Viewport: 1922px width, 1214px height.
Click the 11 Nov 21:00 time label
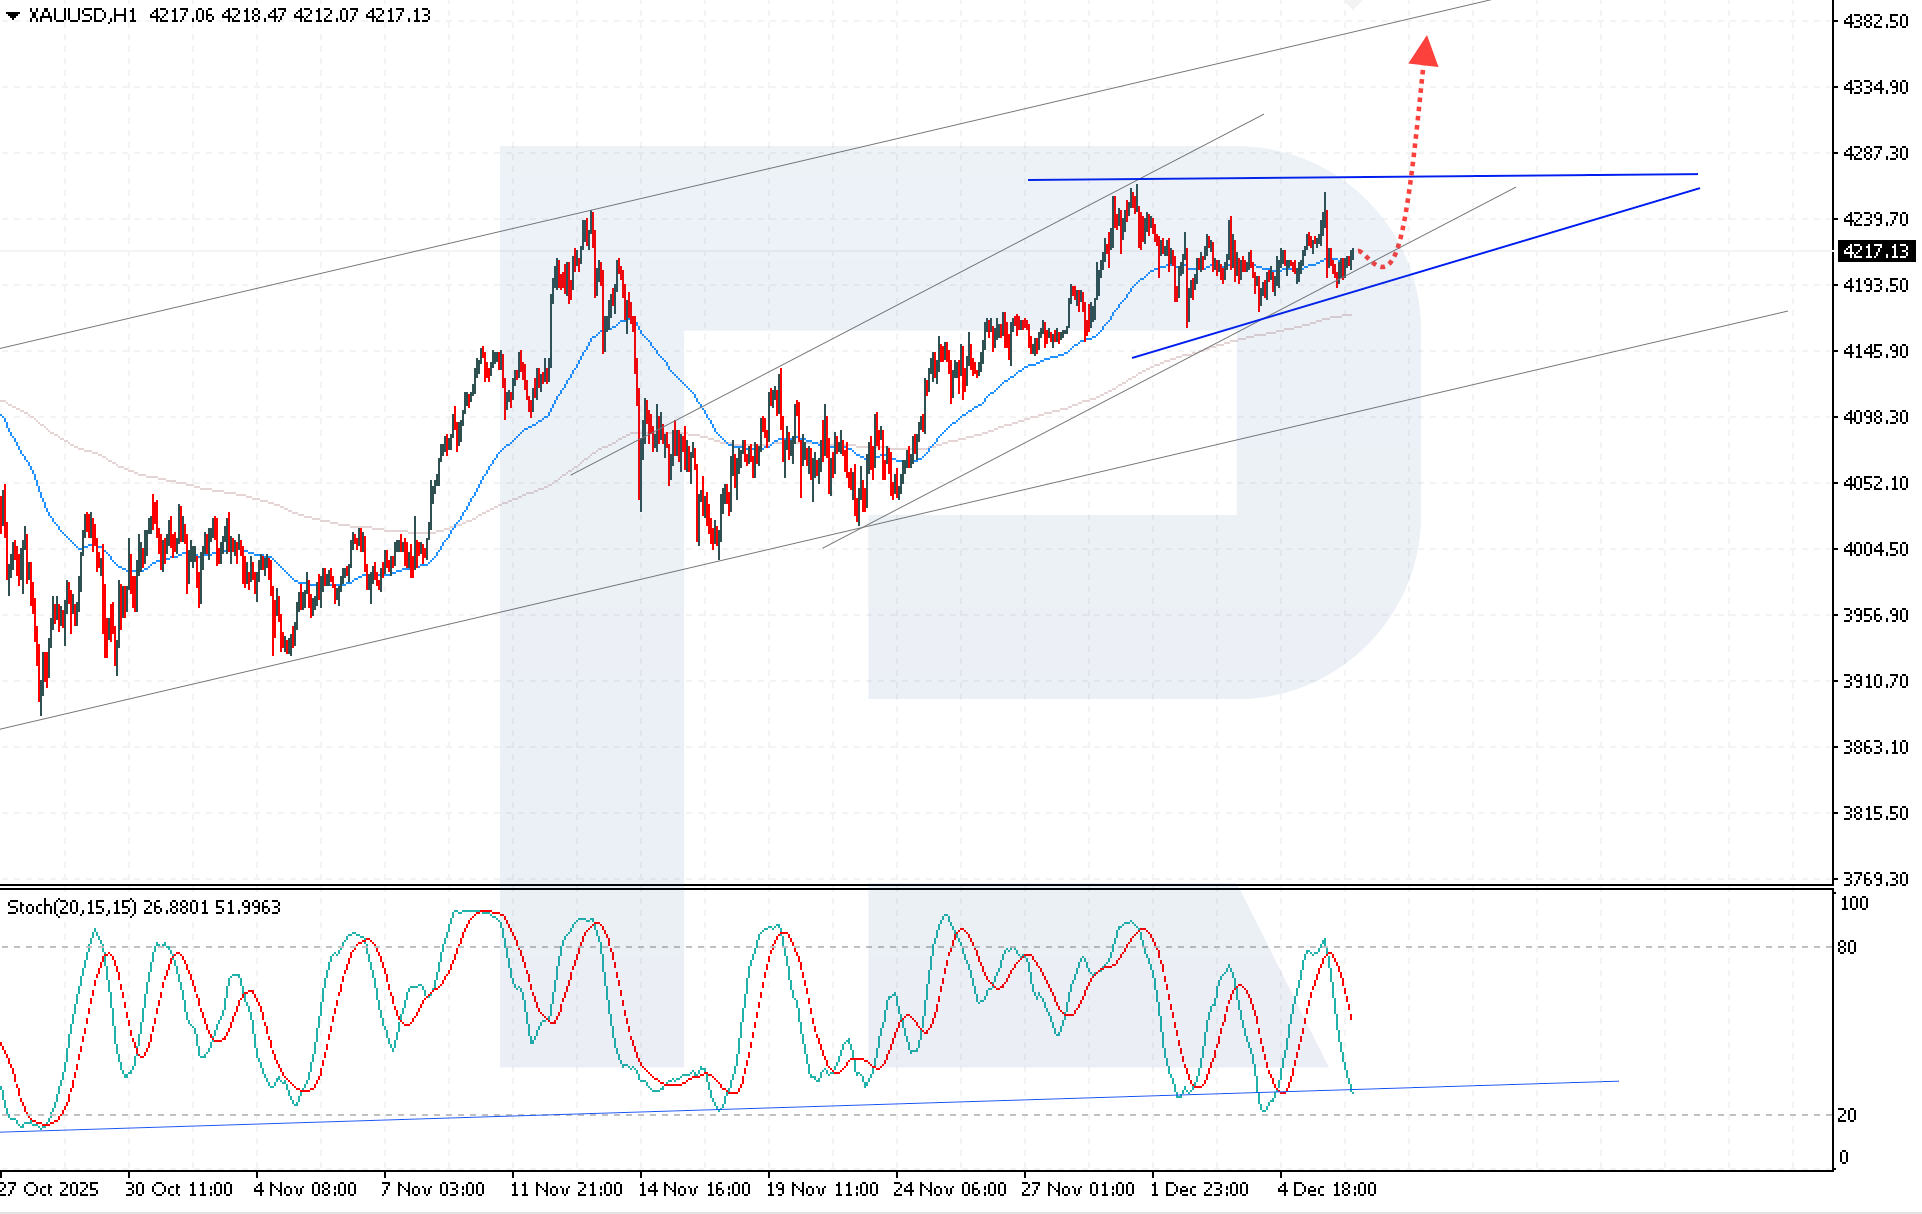[566, 1189]
